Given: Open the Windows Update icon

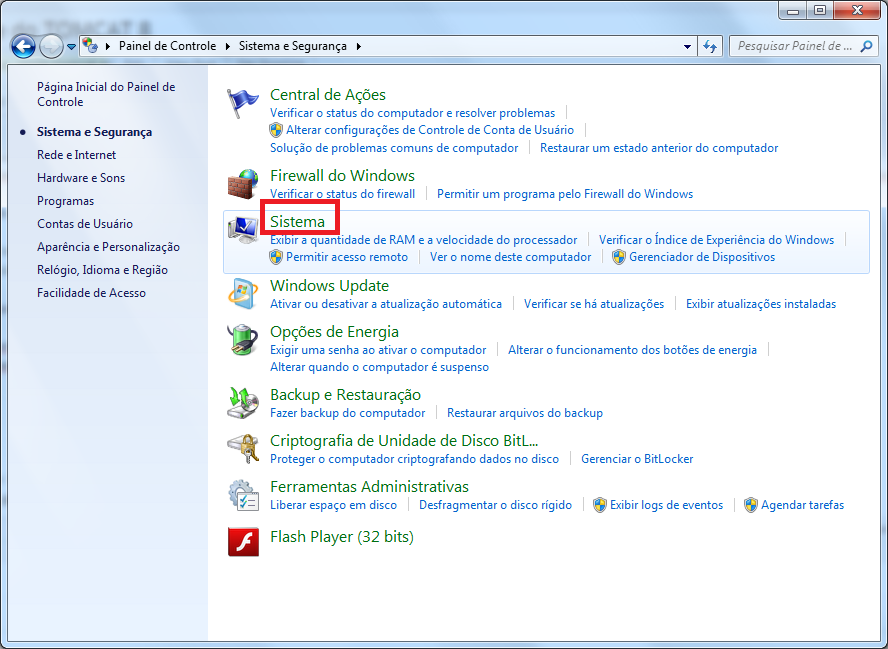Looking at the screenshot, I should click(x=243, y=294).
